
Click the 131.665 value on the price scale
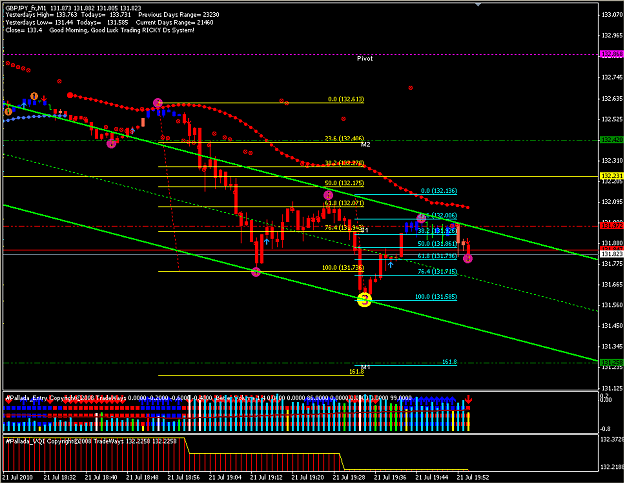(612, 285)
